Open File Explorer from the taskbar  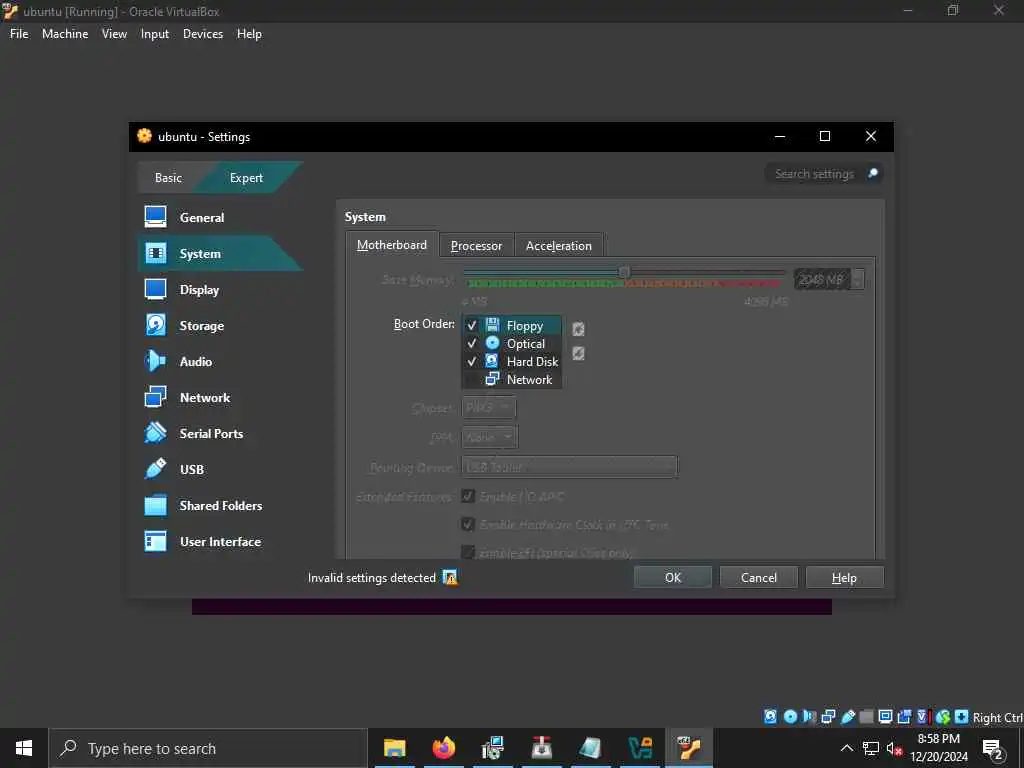pyautogui.click(x=394, y=748)
